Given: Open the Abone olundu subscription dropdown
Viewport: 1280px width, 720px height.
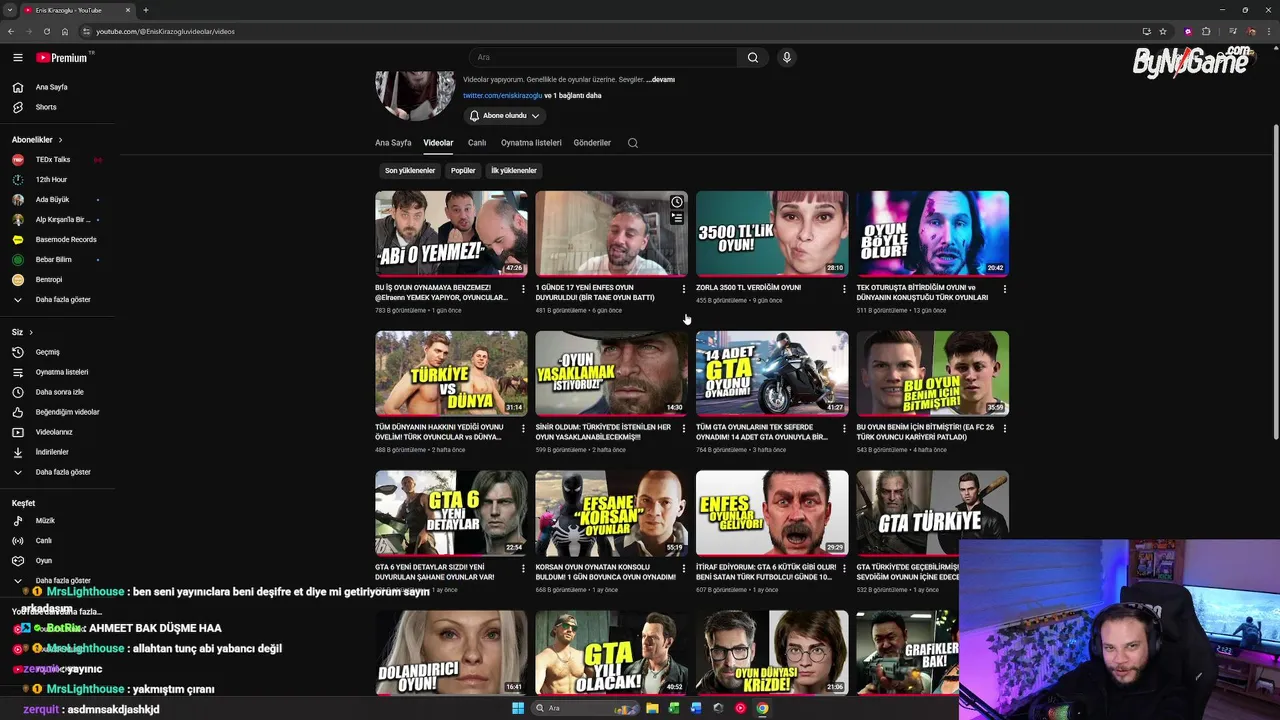Looking at the screenshot, I should 505,116.
